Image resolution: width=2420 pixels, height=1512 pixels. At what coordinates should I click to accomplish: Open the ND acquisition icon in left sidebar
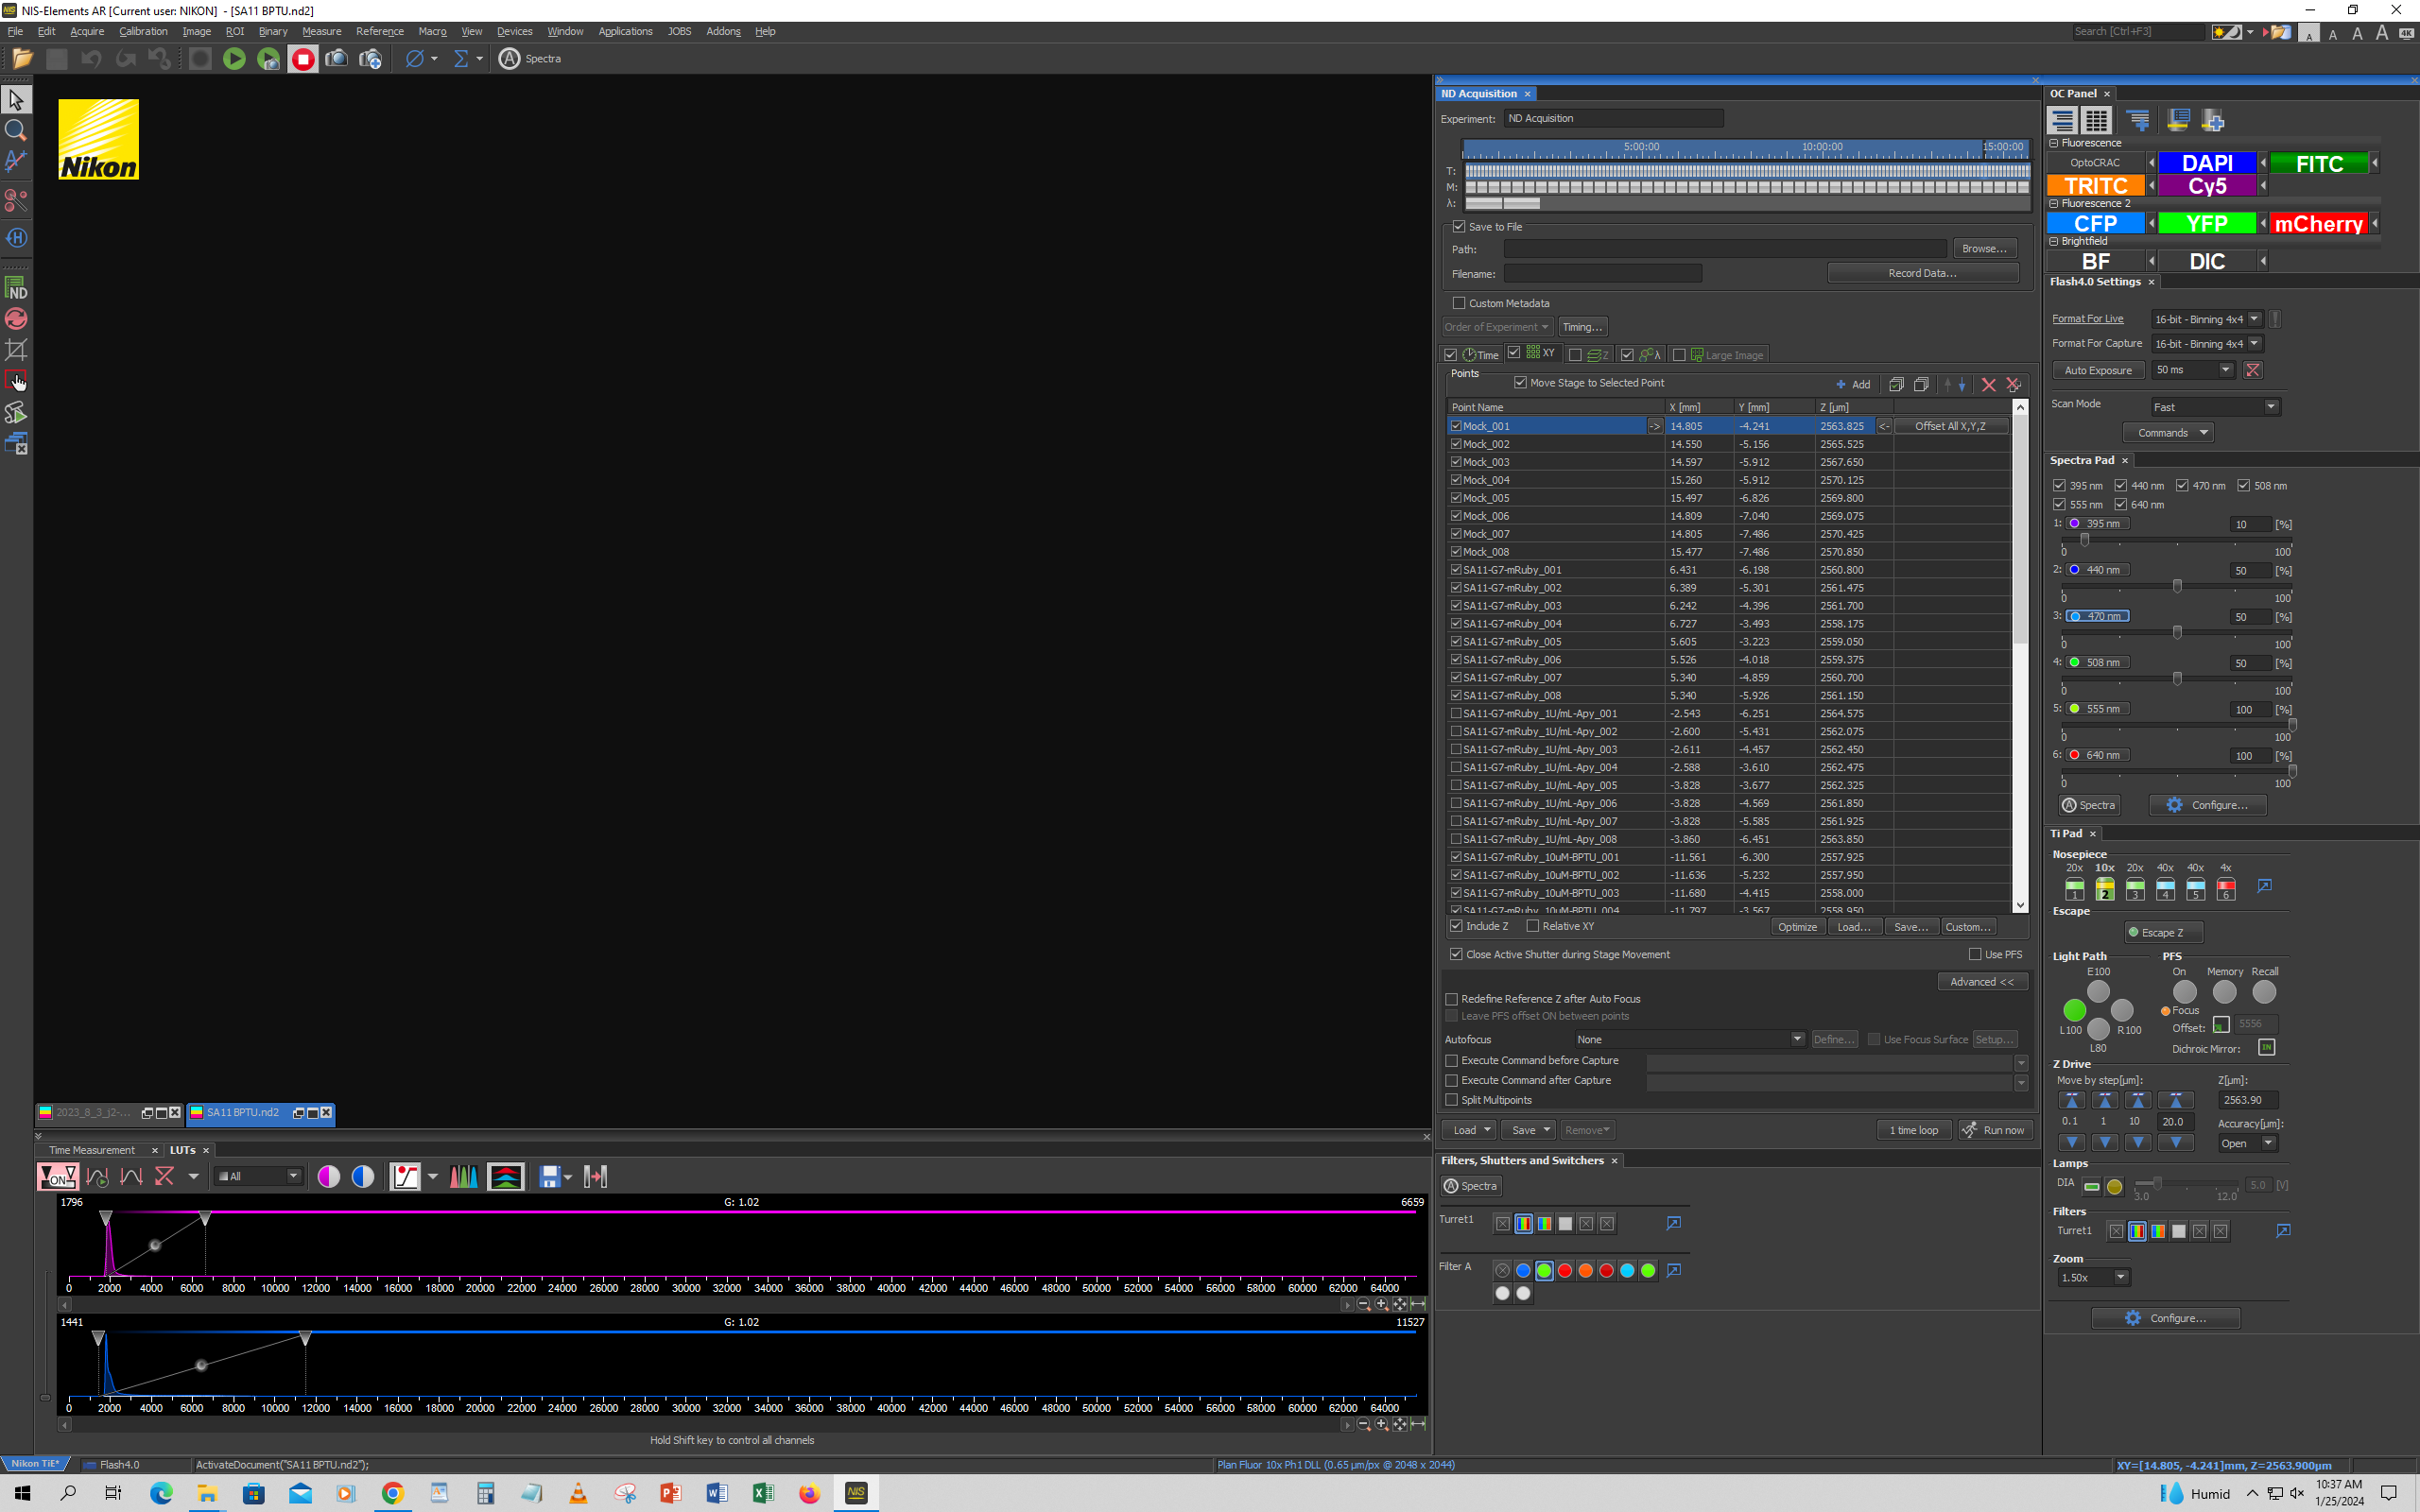16,288
